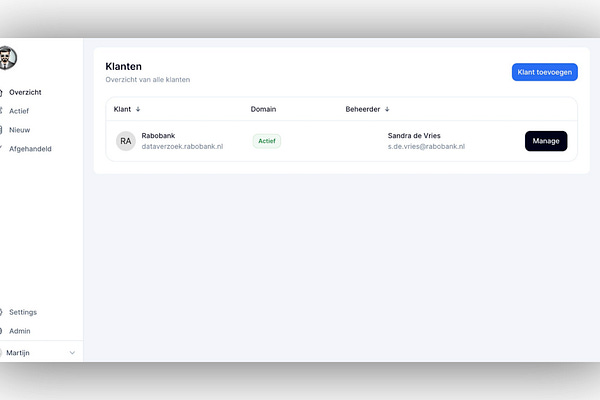The height and width of the screenshot is (400, 600).
Task: Click the Klanten page heading
Action: click(123, 66)
